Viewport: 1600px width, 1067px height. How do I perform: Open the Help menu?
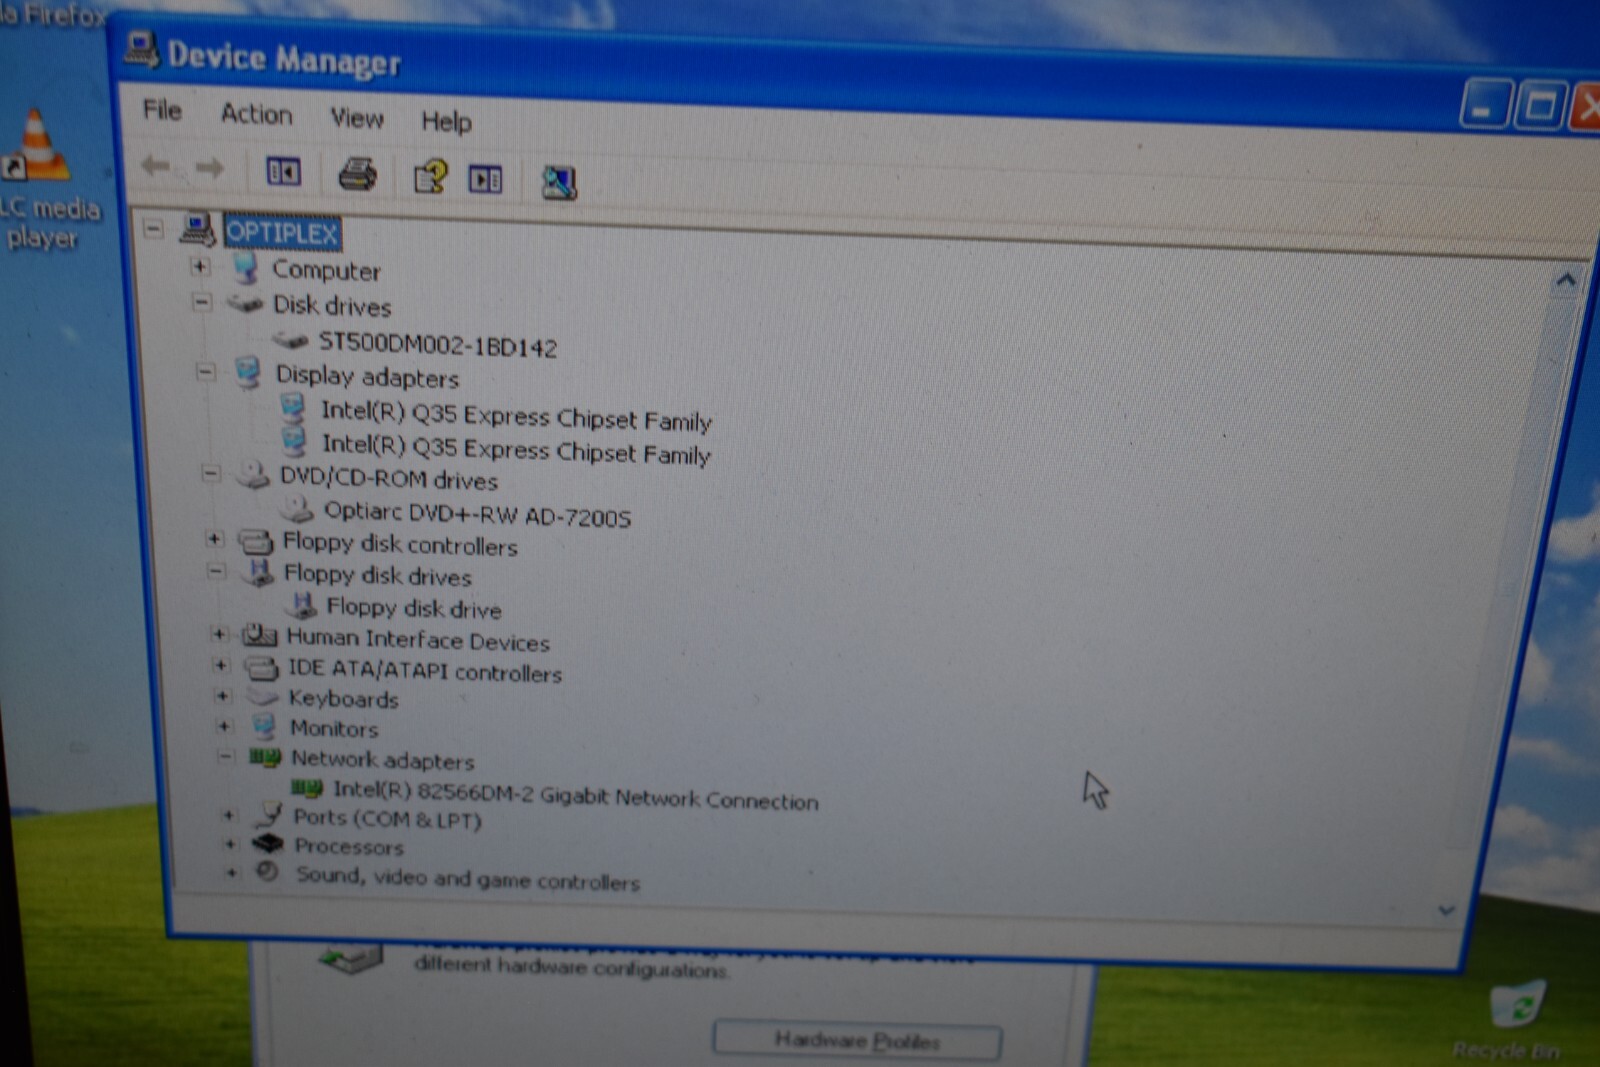coord(446,122)
